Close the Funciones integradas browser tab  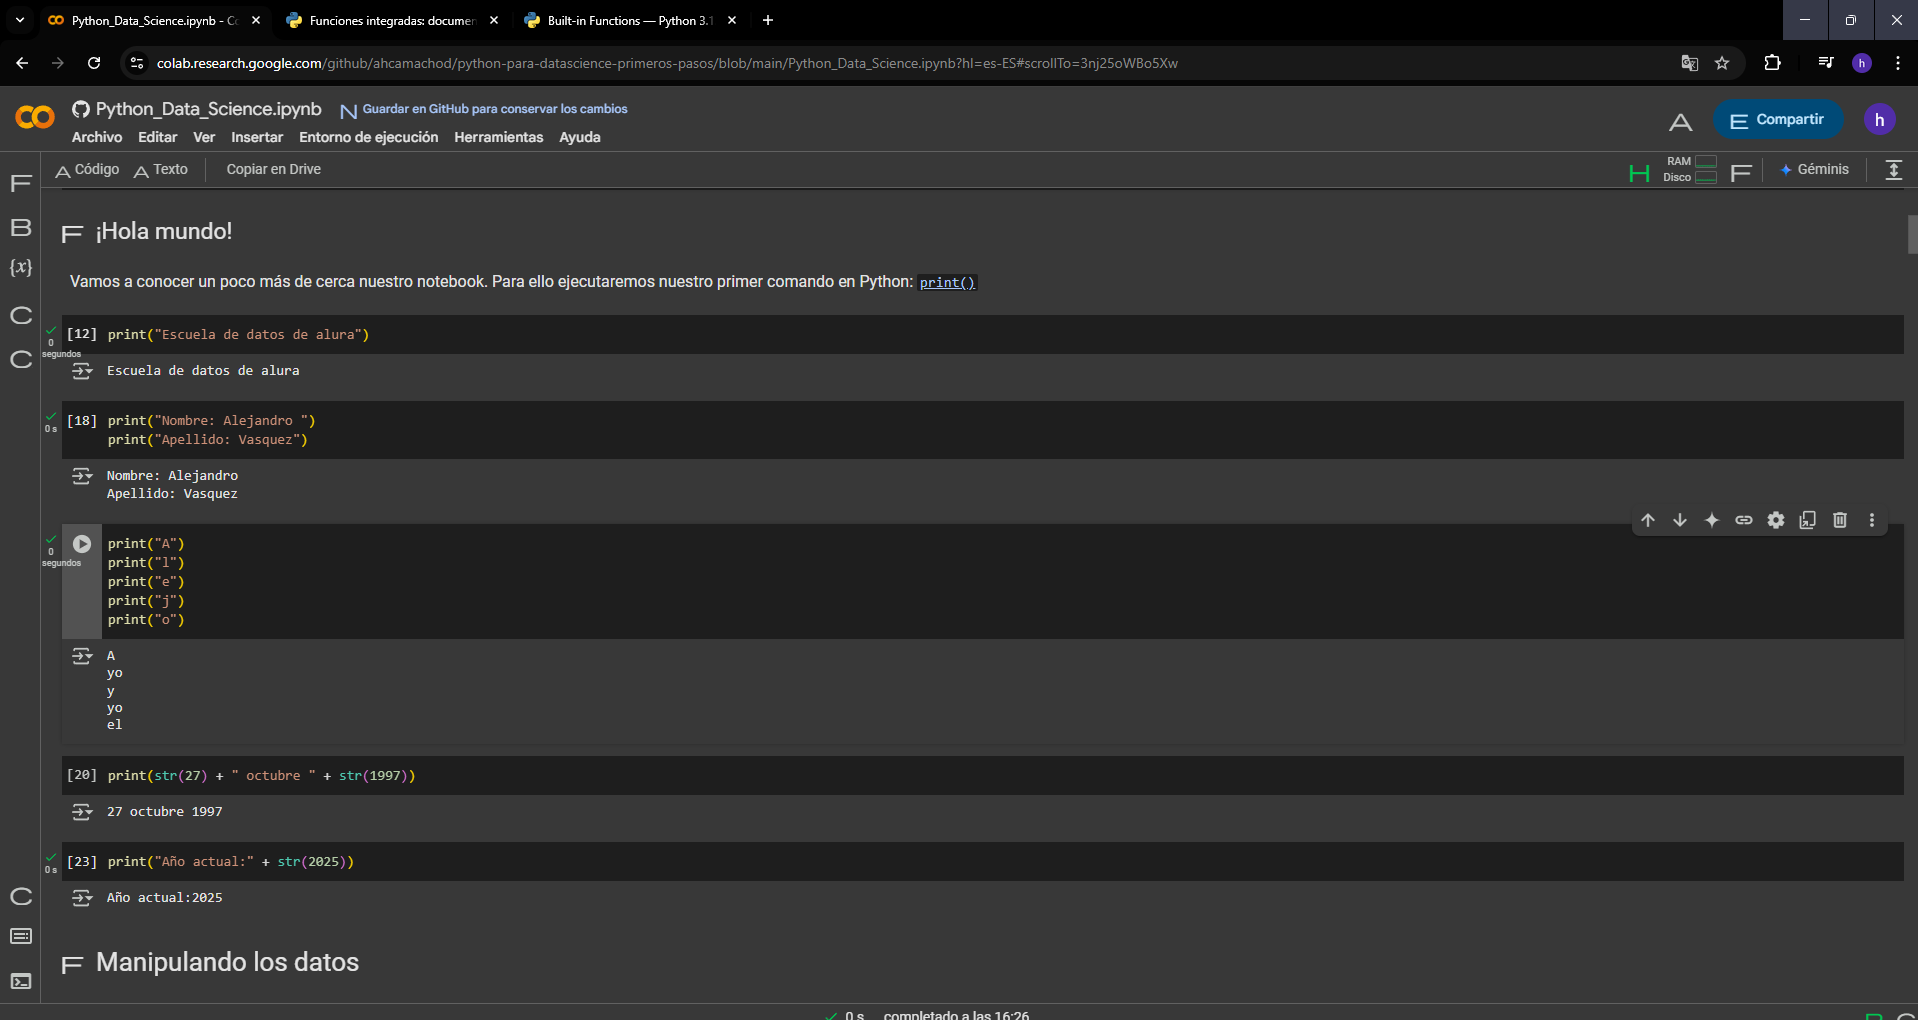pyautogui.click(x=494, y=20)
